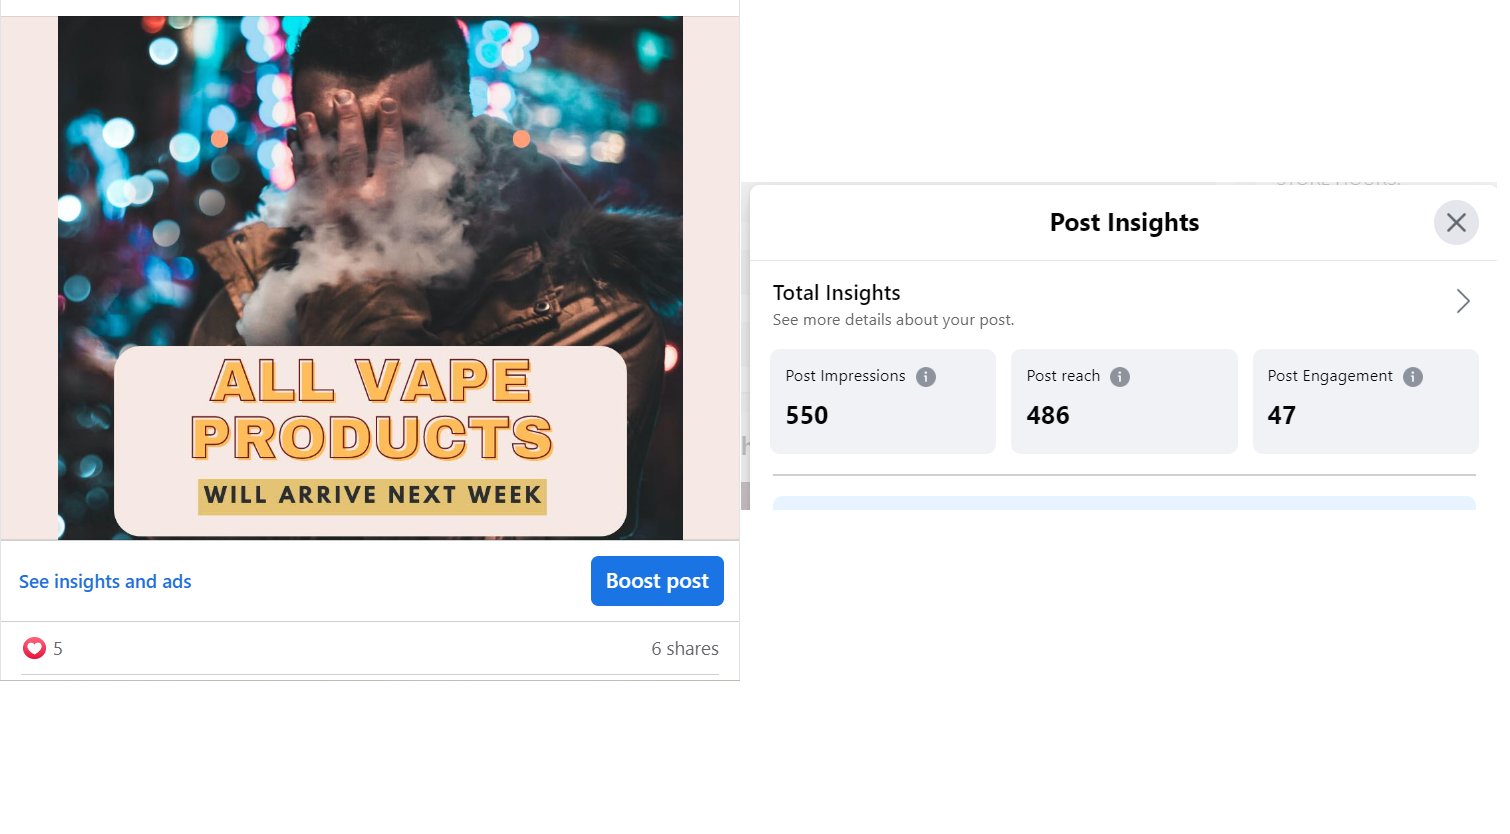Viewport: 1510px width, 834px height.
Task: Click the Post Engagement info icon
Action: [1412, 377]
